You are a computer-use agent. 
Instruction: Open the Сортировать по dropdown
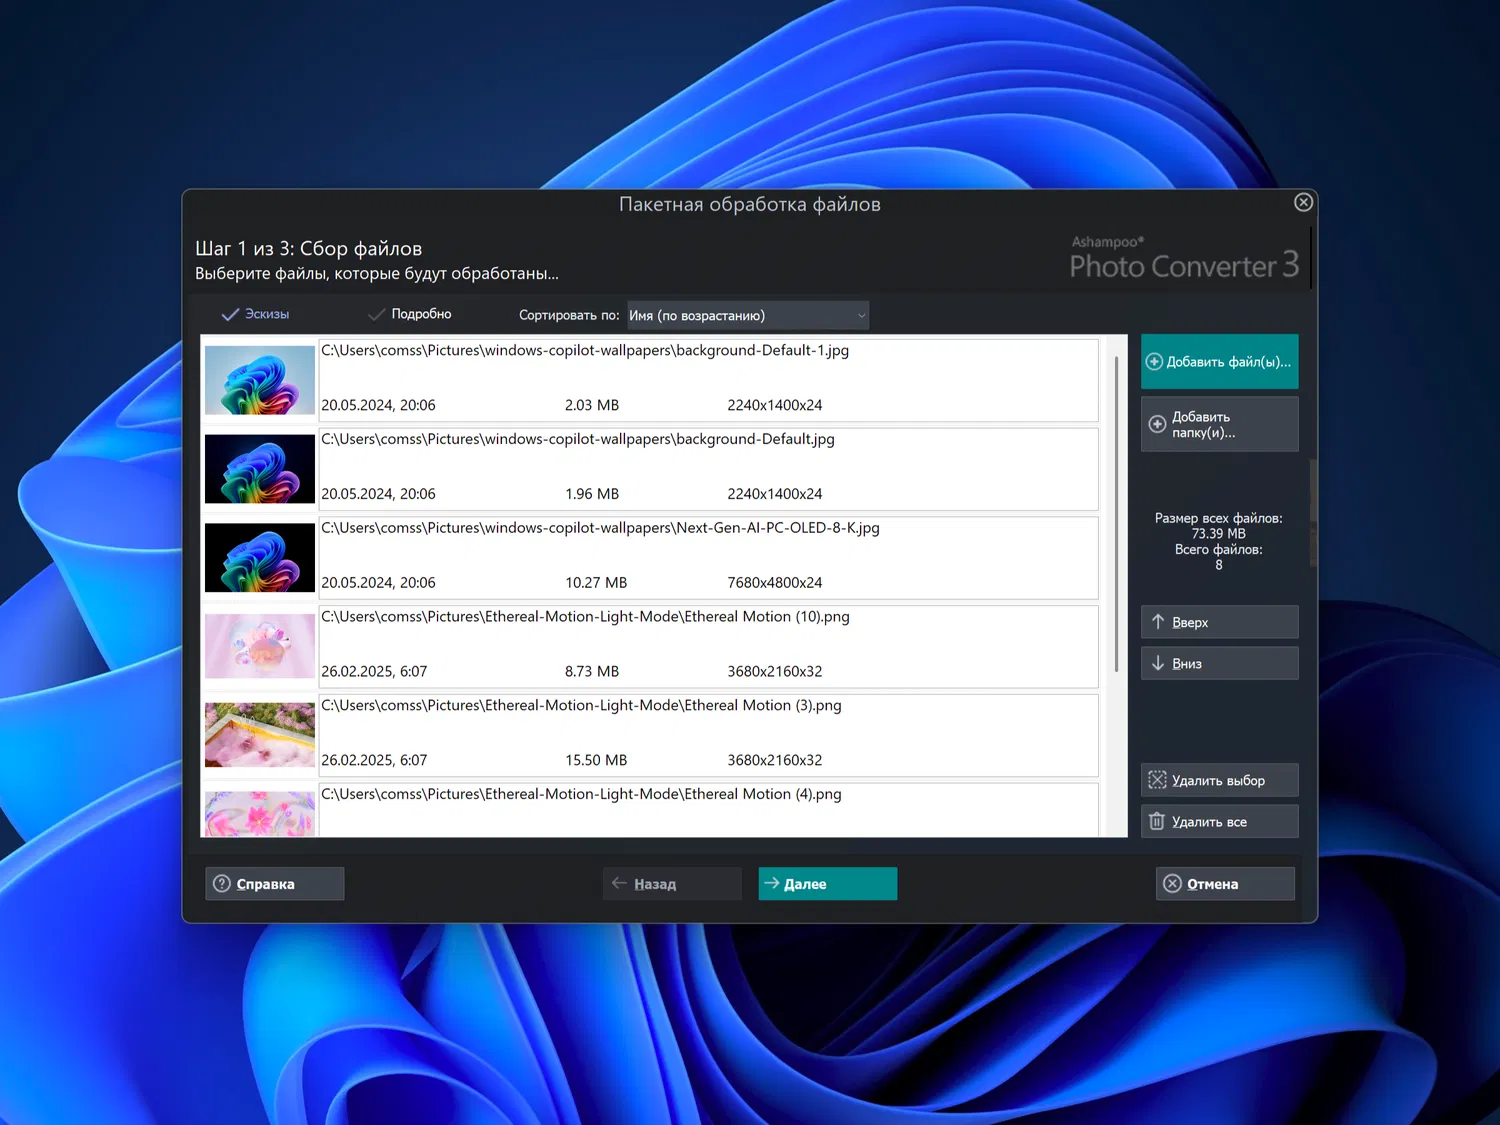pyautogui.click(x=748, y=315)
